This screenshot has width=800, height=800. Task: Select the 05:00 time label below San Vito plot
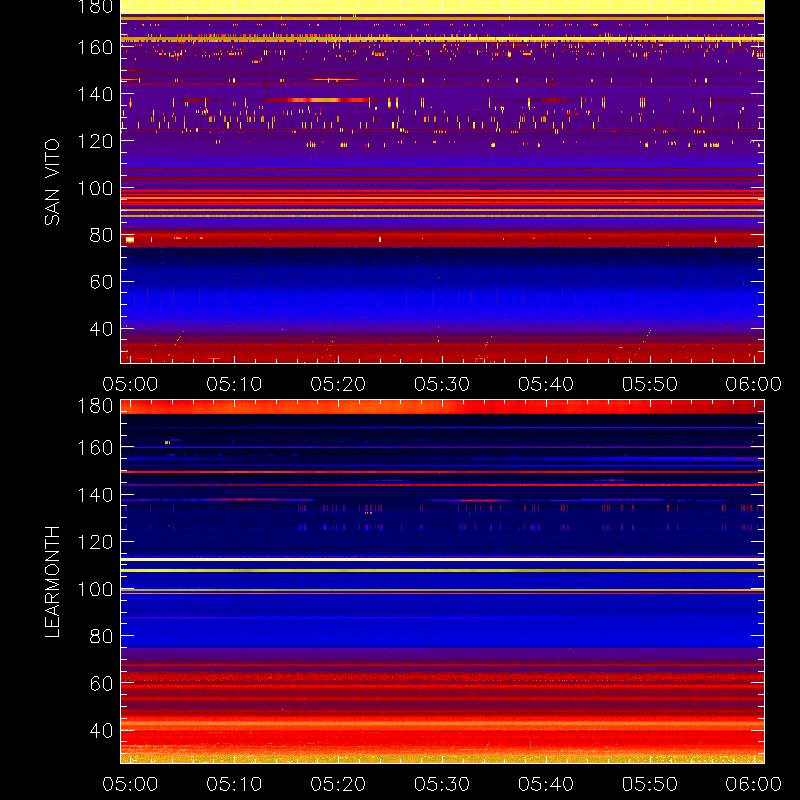pos(130,384)
